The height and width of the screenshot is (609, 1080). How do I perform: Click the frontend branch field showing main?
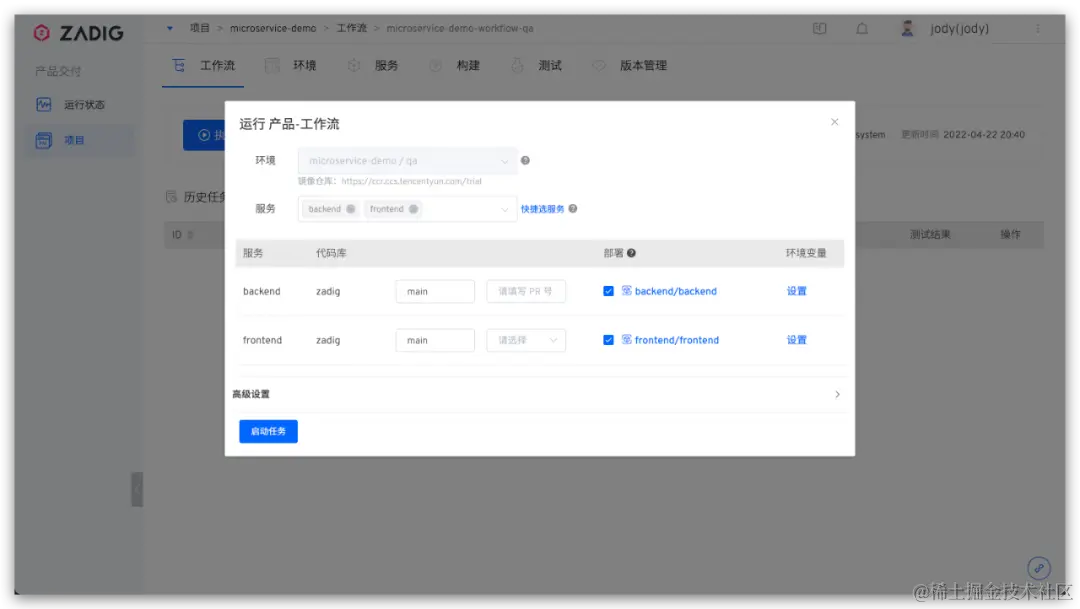[435, 340]
